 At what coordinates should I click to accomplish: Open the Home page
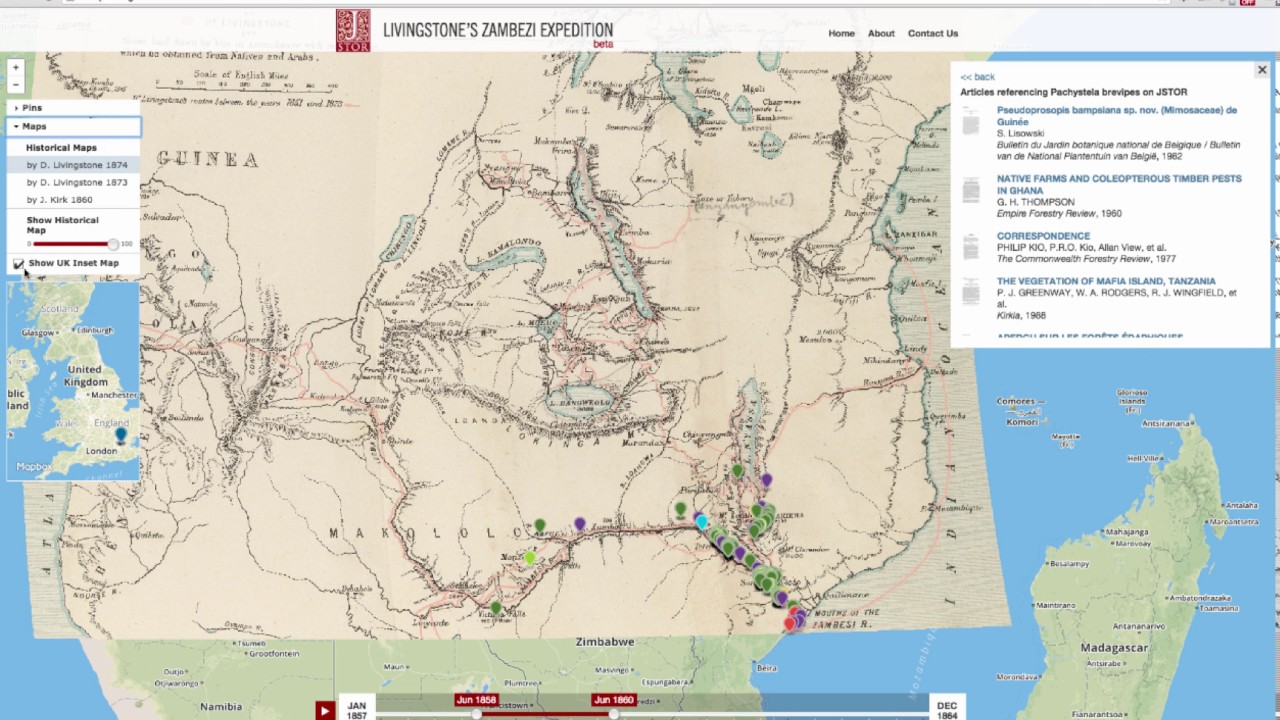(x=841, y=33)
